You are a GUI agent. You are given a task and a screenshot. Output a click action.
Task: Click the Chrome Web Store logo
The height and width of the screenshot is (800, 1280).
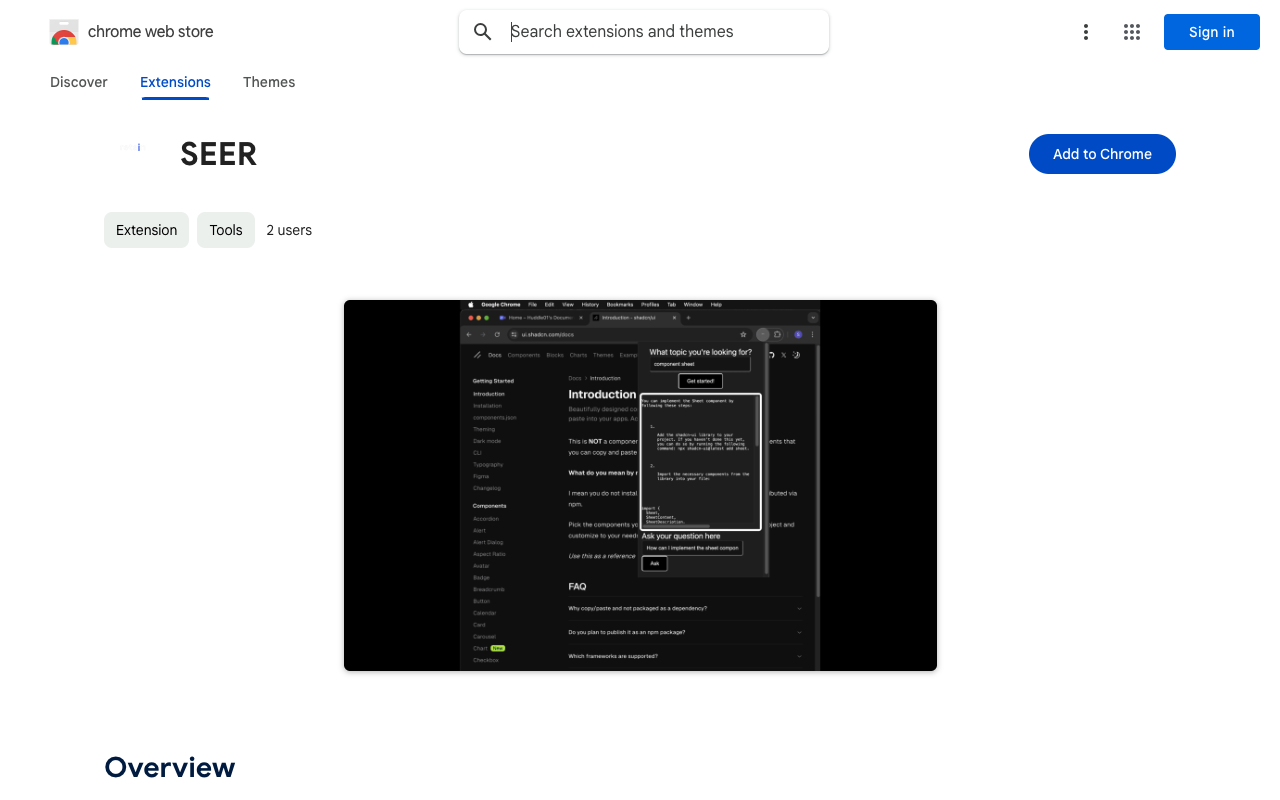(64, 32)
